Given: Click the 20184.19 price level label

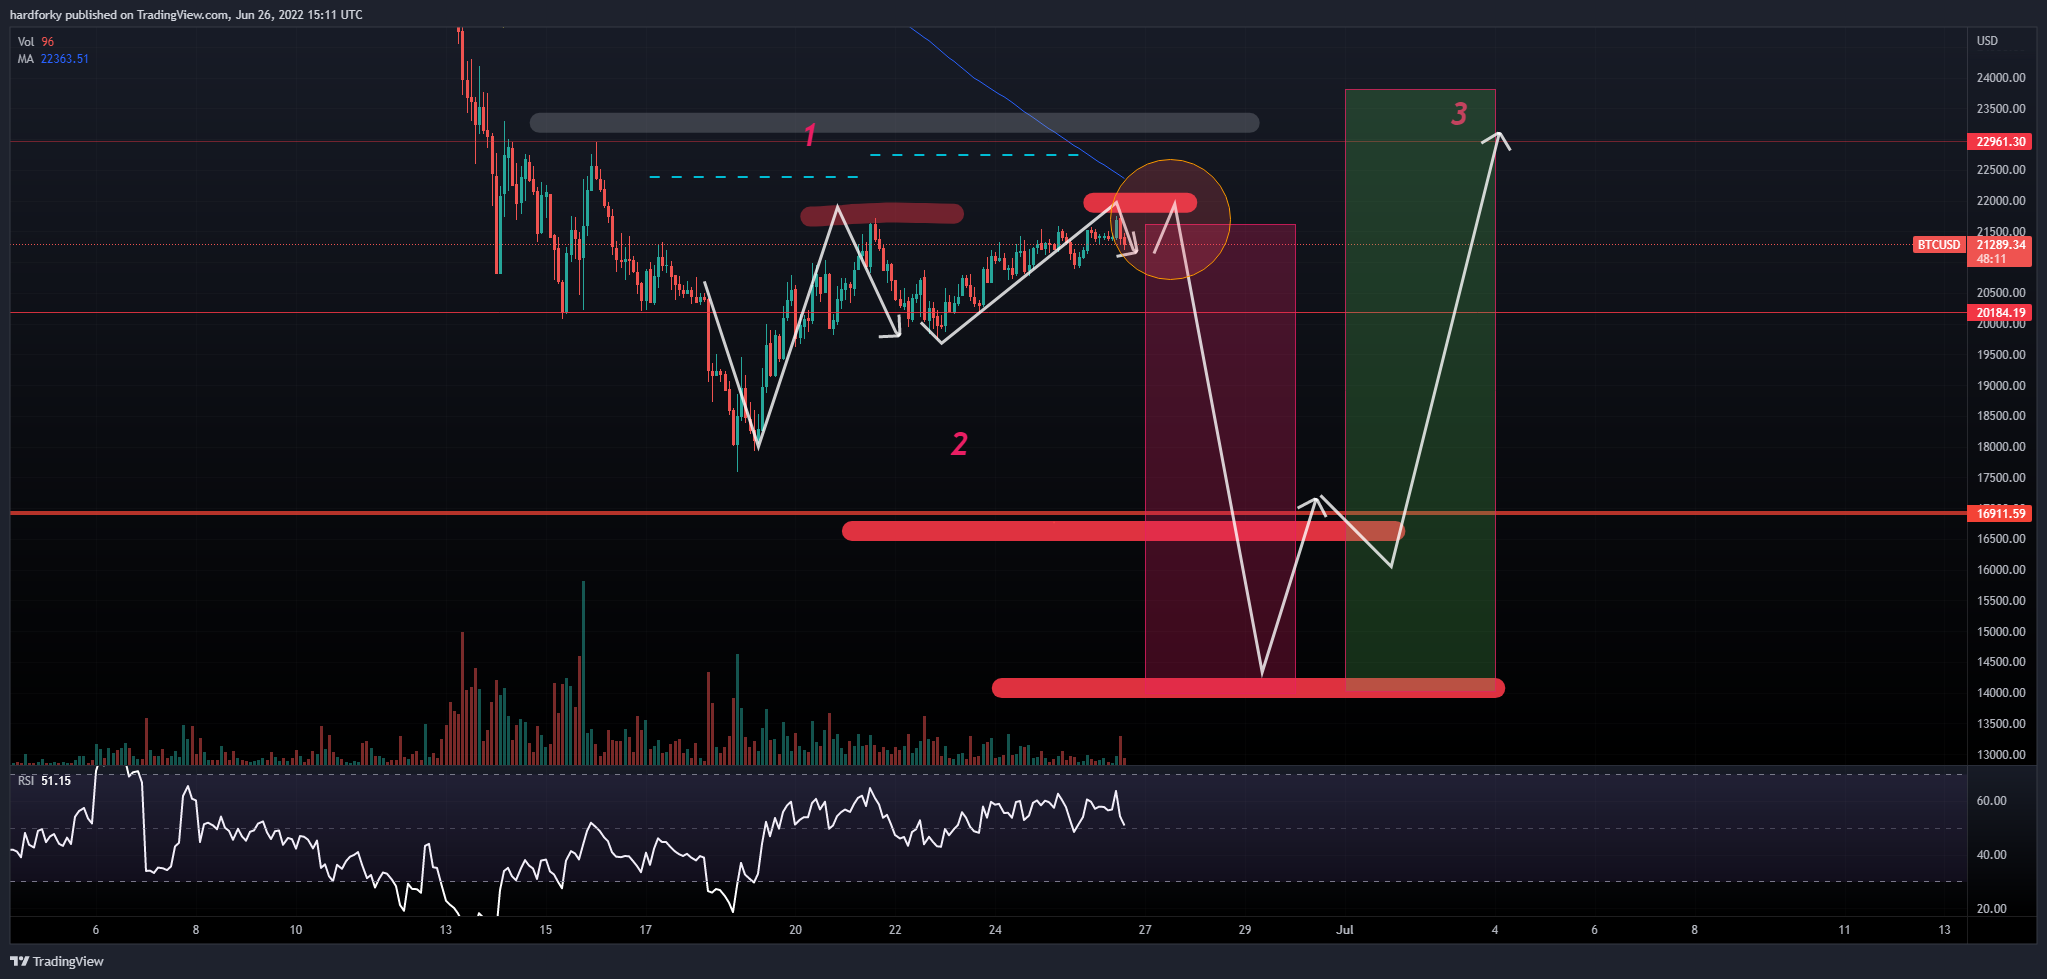Looking at the screenshot, I should click(x=2001, y=313).
